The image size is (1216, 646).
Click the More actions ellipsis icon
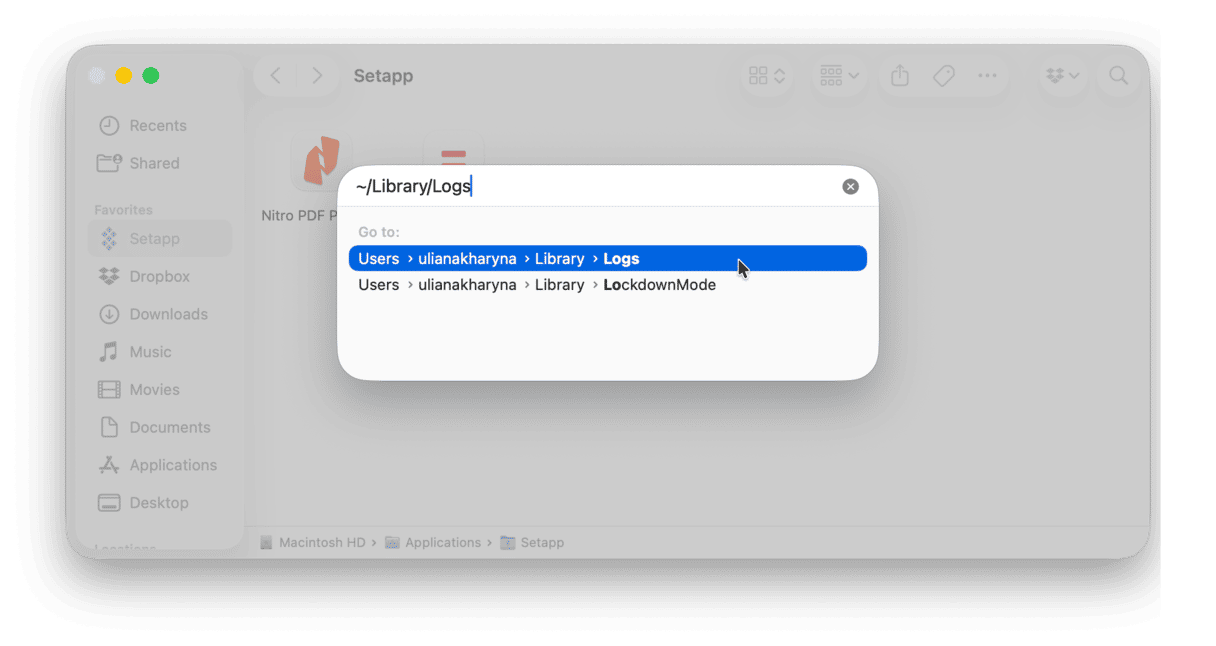(987, 76)
